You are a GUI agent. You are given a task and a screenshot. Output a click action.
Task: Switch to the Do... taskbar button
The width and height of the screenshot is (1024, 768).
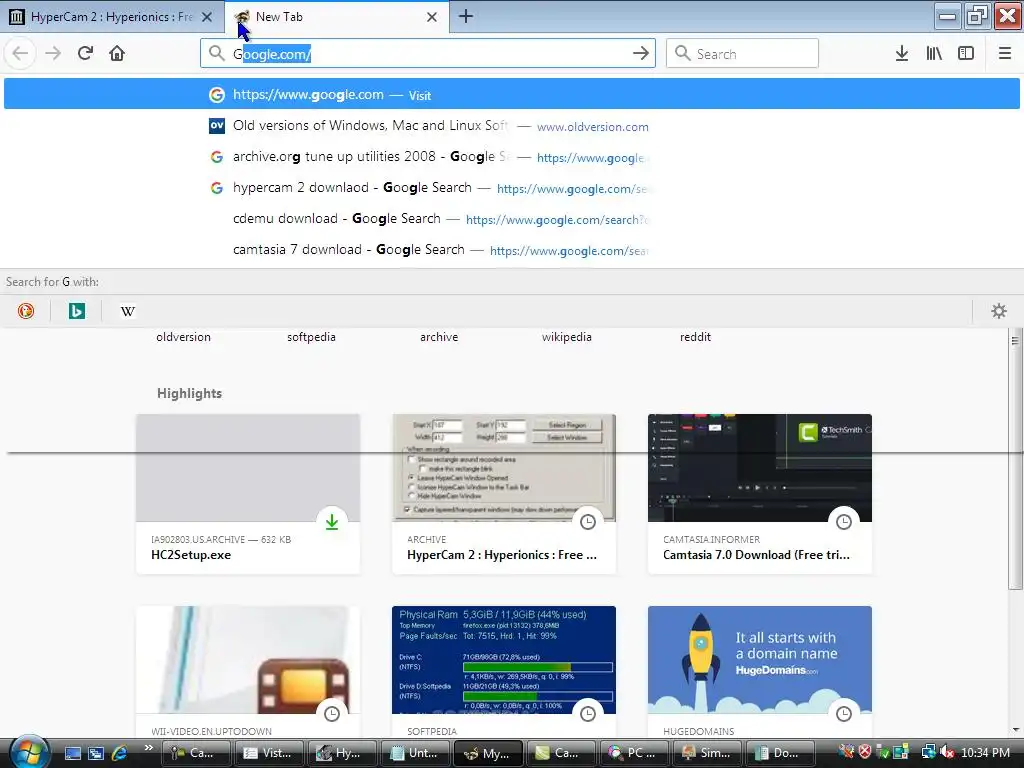[780, 753]
